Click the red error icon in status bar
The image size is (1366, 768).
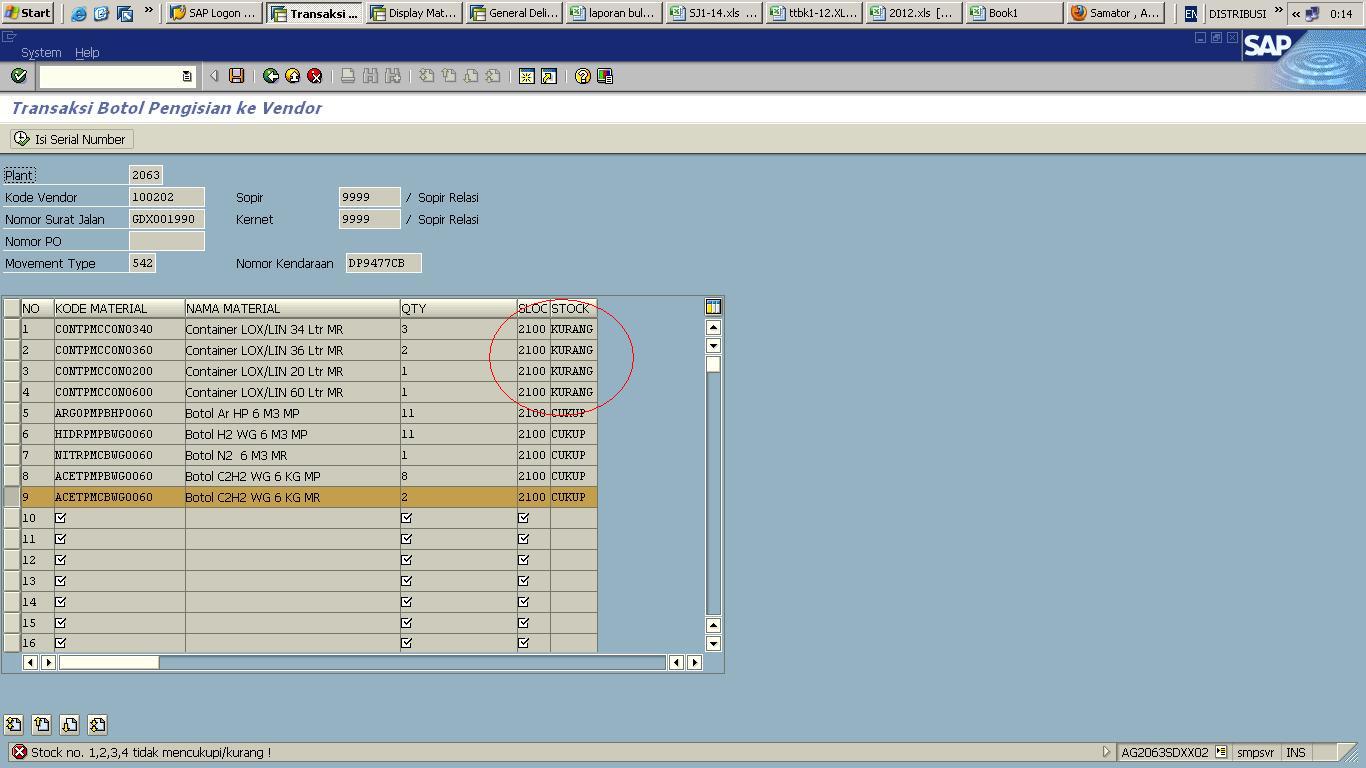click(19, 752)
